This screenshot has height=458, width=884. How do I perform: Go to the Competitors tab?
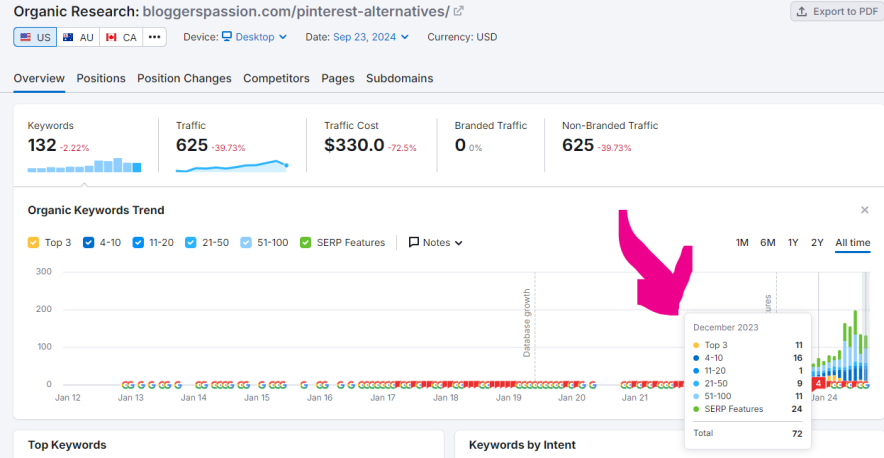click(276, 78)
